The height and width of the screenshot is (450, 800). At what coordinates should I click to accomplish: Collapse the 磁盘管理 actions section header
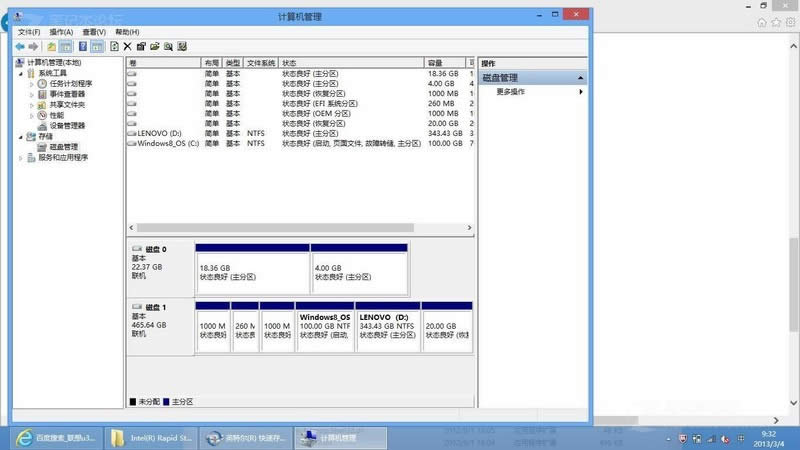coord(580,77)
